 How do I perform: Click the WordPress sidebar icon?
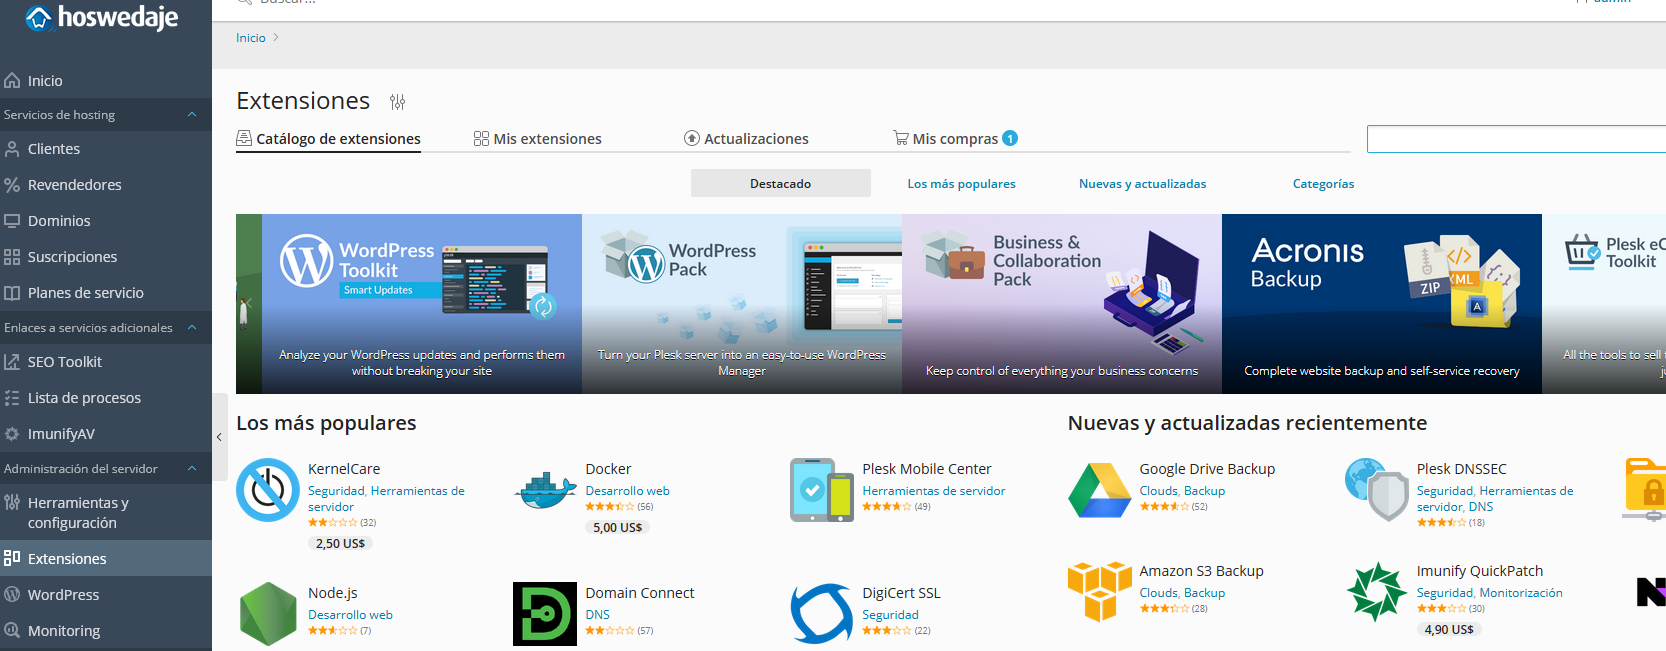pos(12,595)
